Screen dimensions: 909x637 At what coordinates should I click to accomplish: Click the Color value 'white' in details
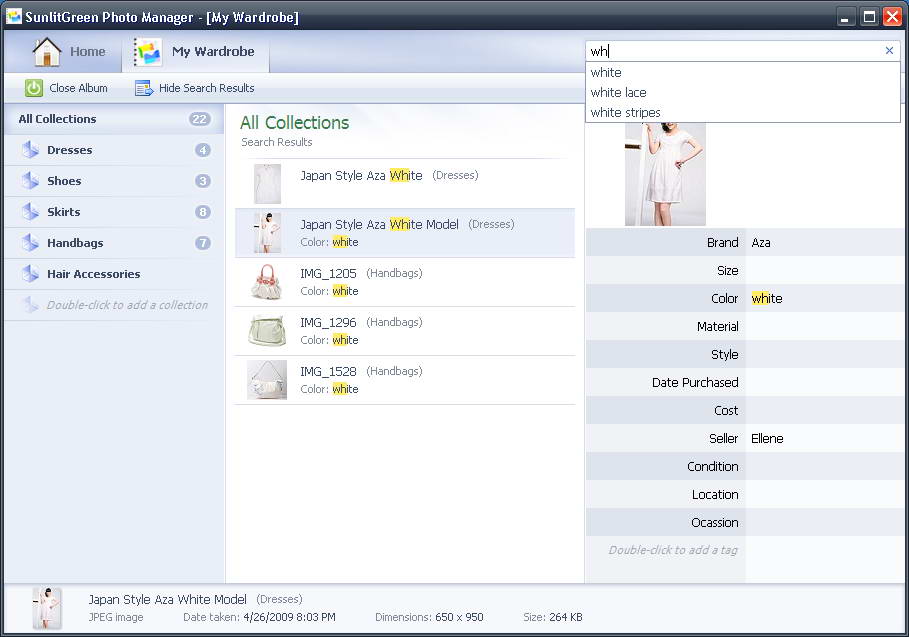point(767,299)
